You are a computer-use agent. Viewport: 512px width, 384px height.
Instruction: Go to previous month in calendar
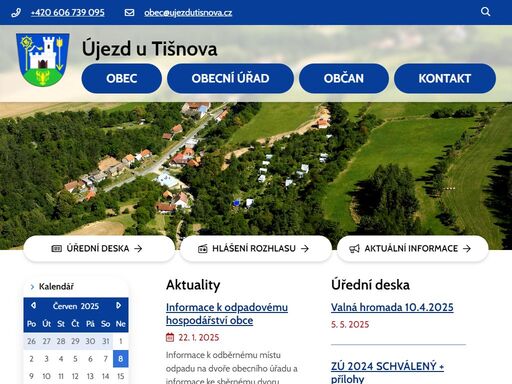[33, 305]
